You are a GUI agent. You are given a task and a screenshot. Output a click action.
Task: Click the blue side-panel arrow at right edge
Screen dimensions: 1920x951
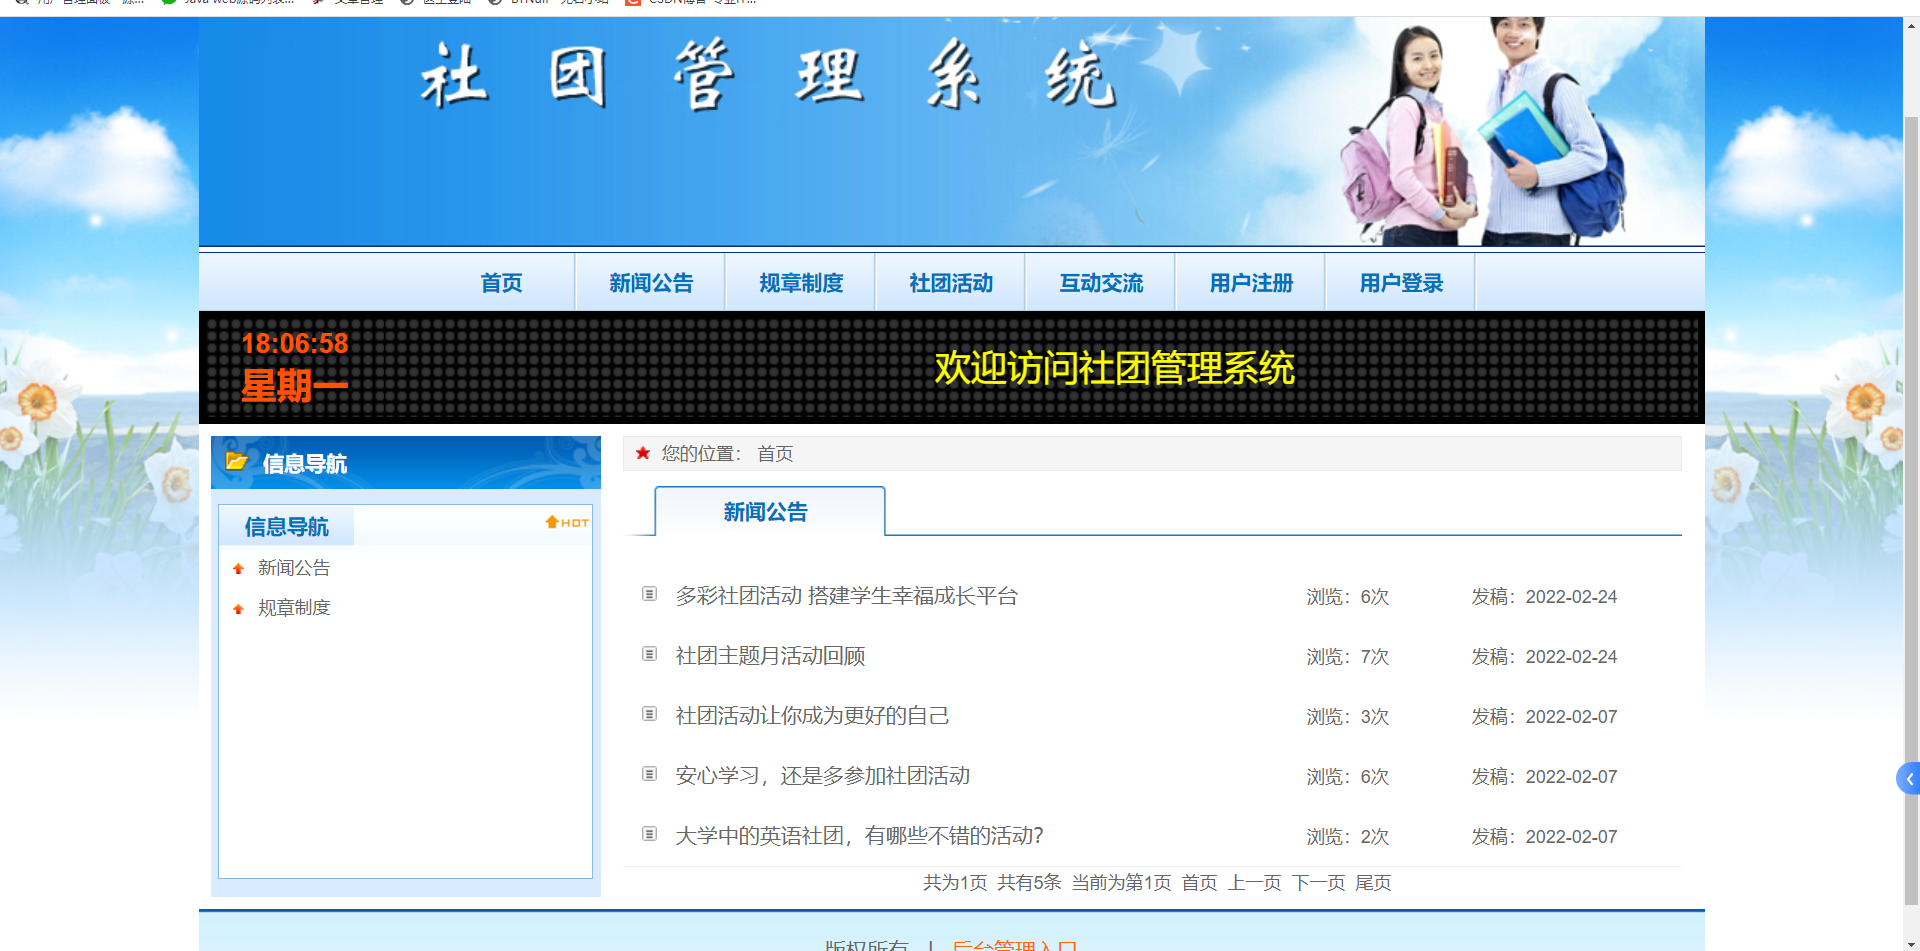tap(1909, 778)
